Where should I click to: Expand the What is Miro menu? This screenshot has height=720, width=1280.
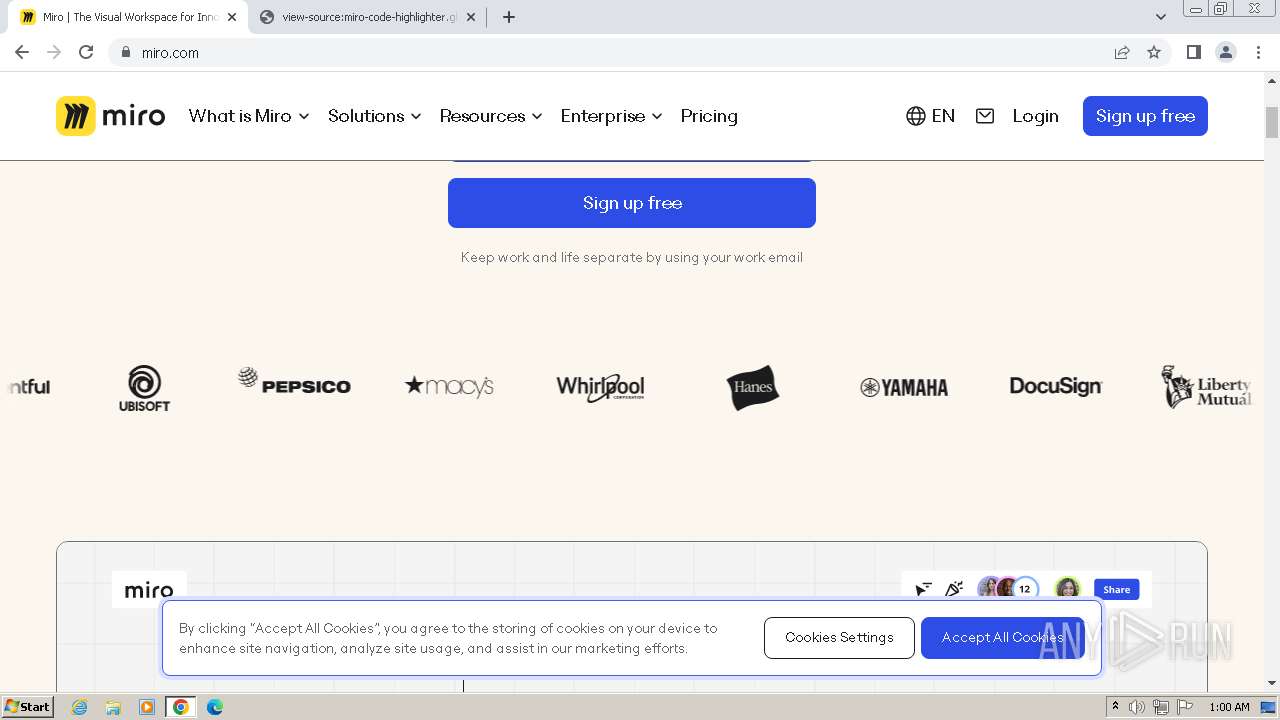click(x=249, y=116)
